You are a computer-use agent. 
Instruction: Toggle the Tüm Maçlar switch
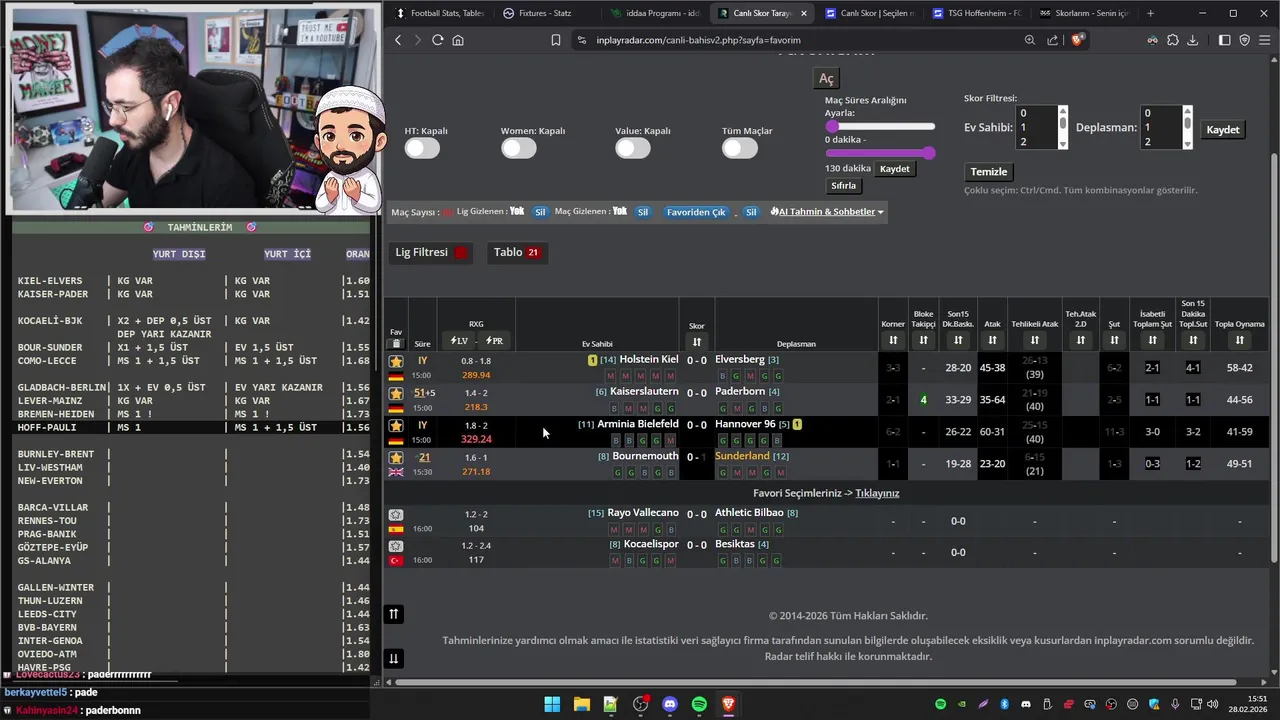click(740, 148)
